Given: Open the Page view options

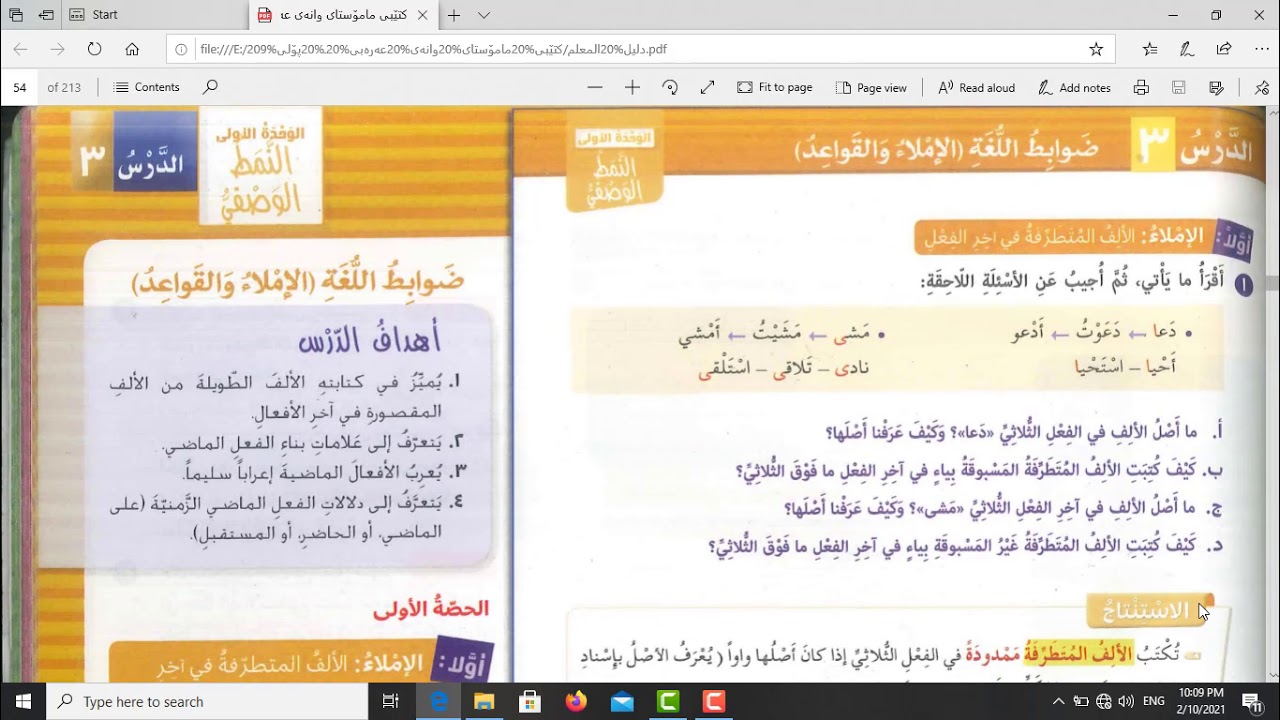Looking at the screenshot, I should coord(870,87).
